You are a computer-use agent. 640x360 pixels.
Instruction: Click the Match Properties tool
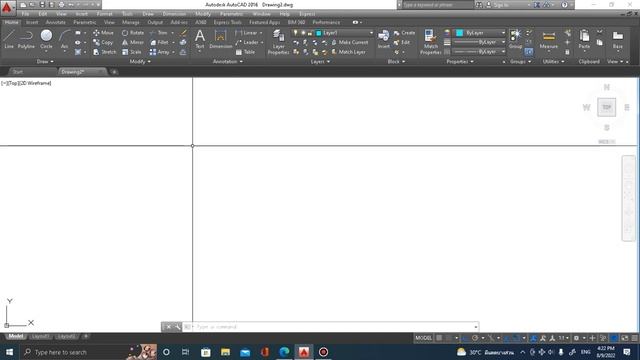click(430, 42)
